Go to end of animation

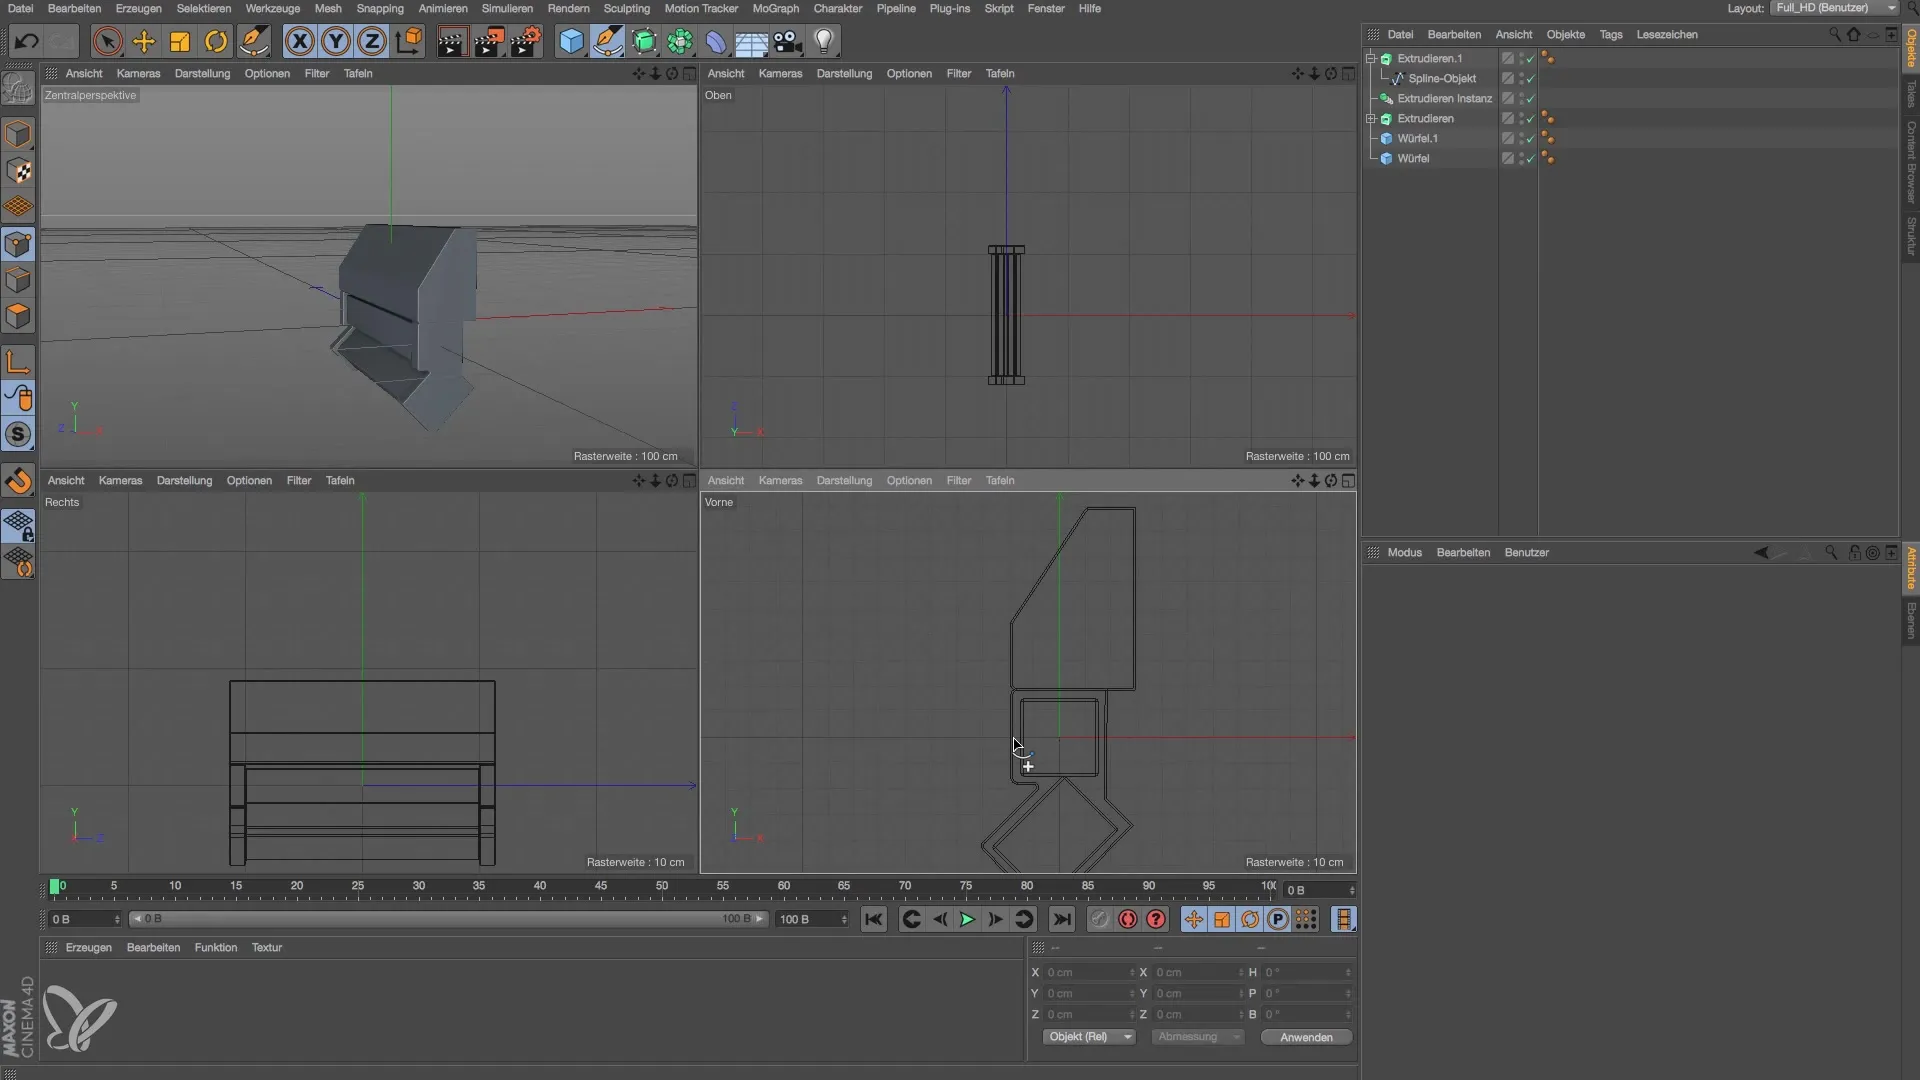[x=1062, y=919]
